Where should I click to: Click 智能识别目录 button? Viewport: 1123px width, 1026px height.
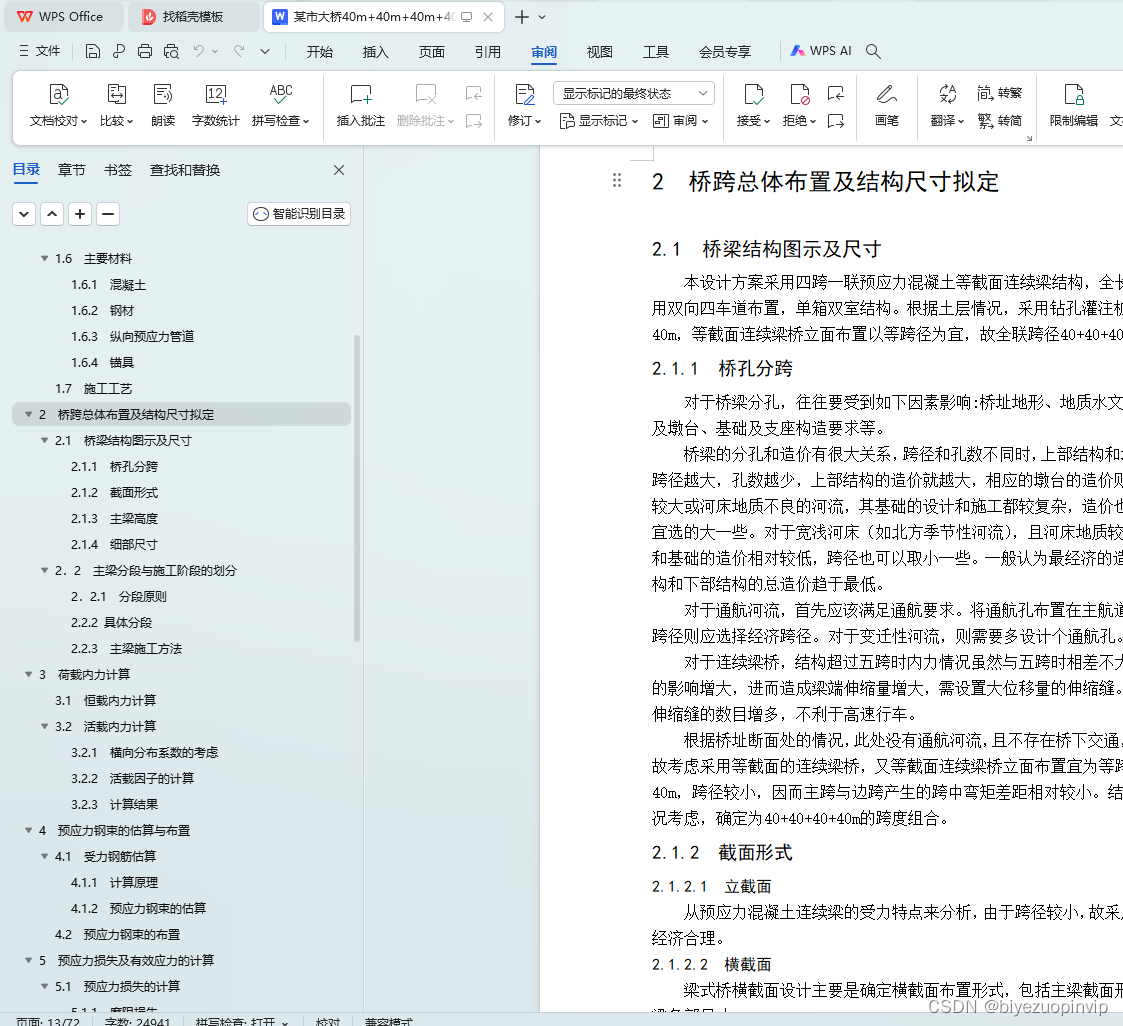299,213
